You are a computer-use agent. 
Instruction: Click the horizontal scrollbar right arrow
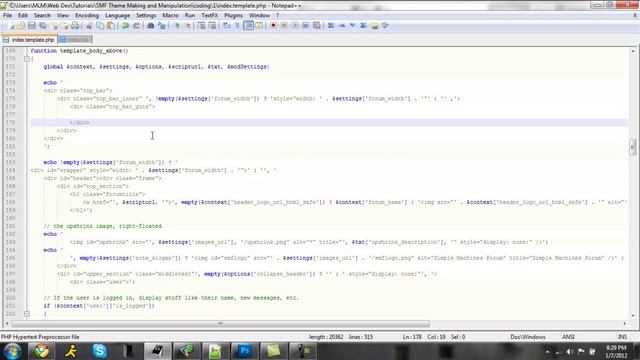pyautogui.click(x=625, y=324)
